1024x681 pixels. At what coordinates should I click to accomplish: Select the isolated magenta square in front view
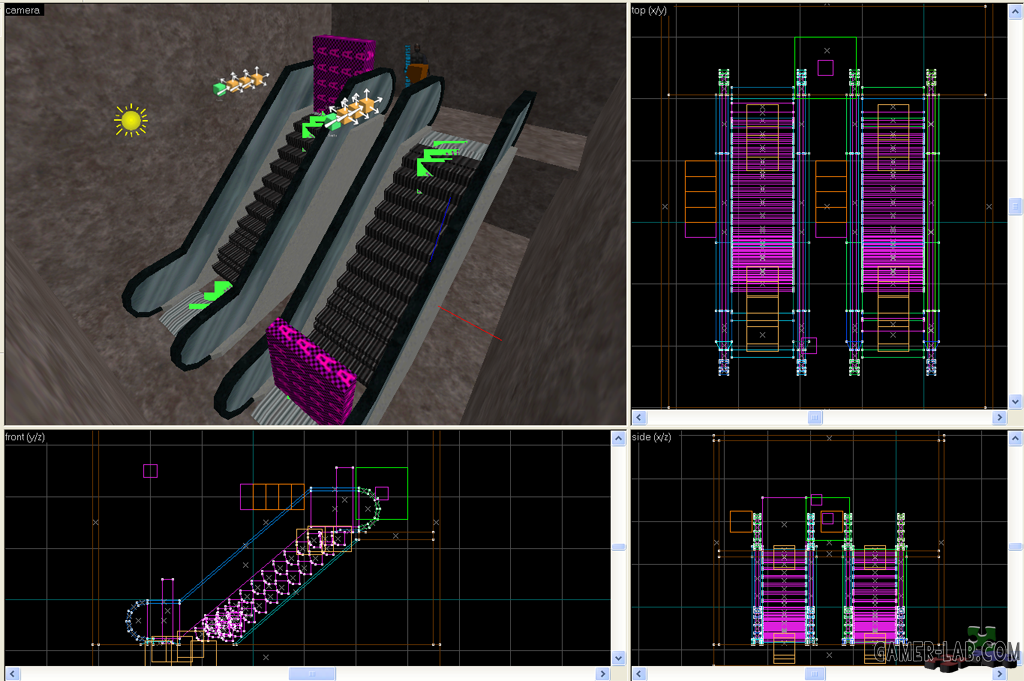150,471
